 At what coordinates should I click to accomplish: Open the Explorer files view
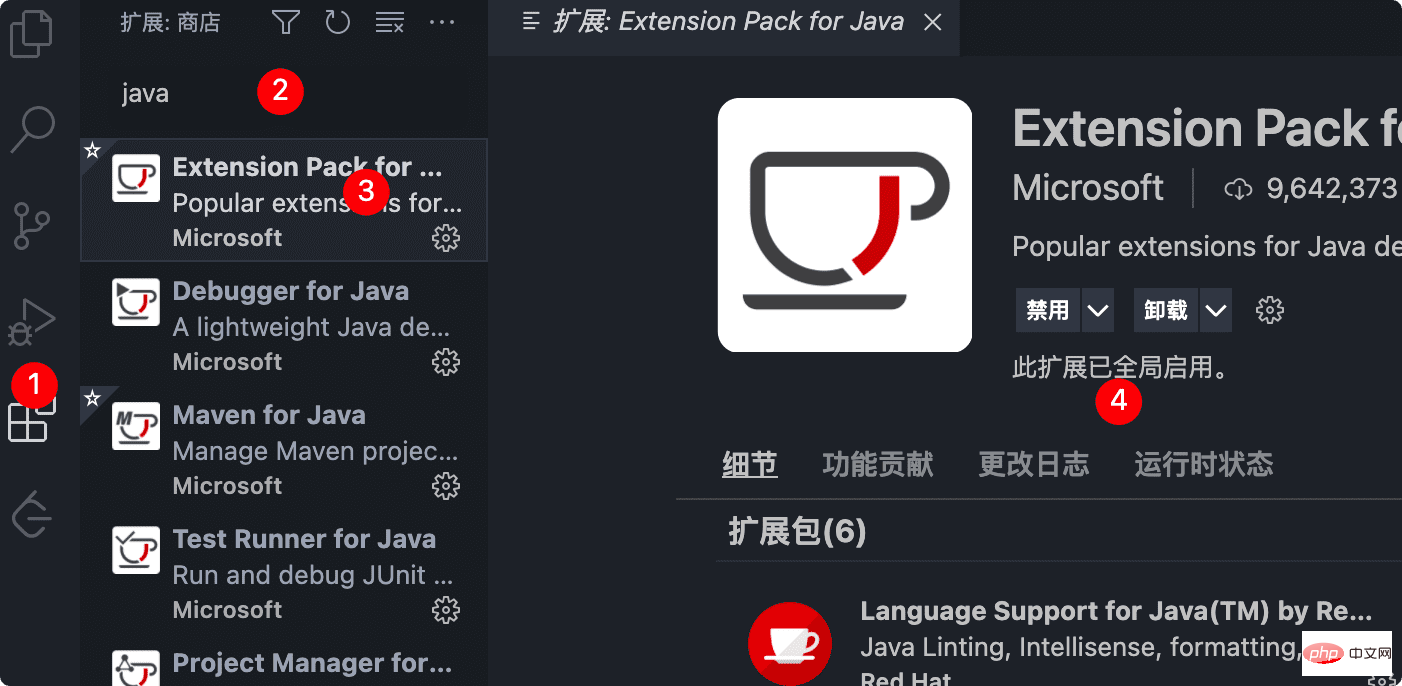pos(31,33)
